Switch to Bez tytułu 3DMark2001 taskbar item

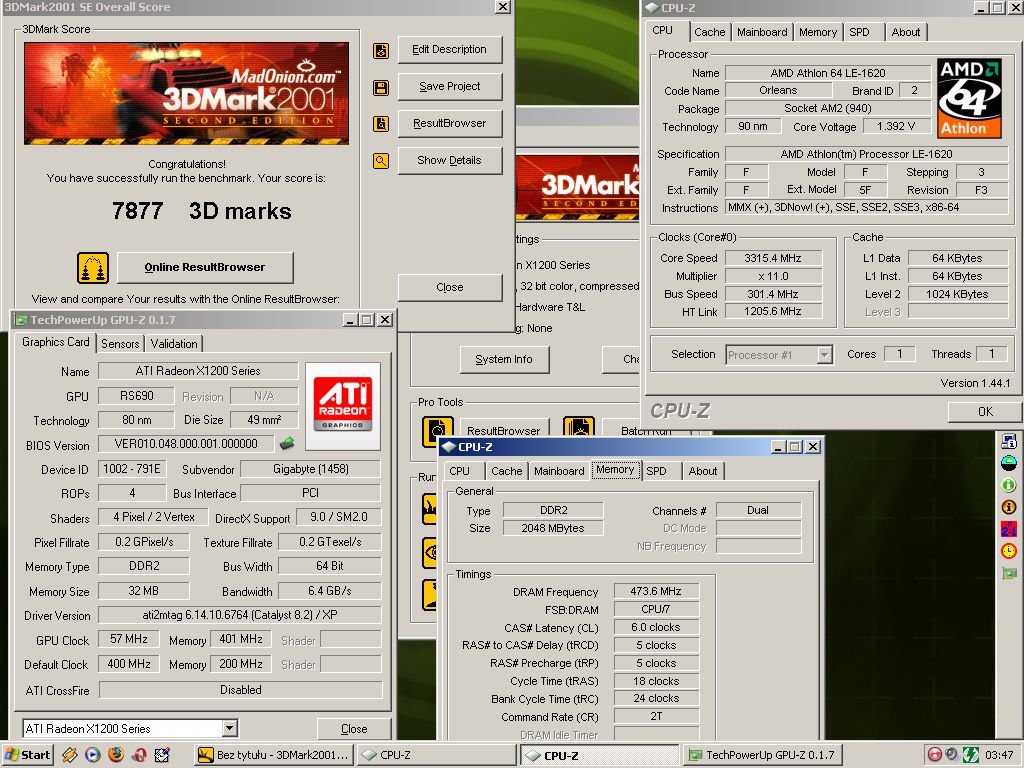click(274, 755)
